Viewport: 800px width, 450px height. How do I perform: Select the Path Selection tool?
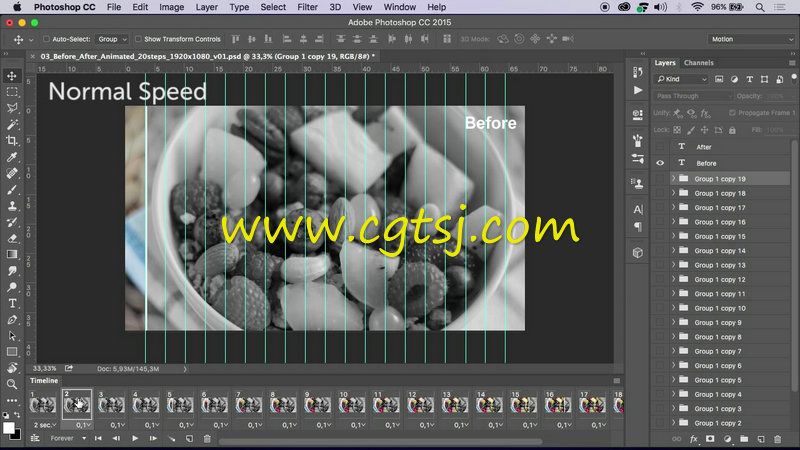point(12,336)
